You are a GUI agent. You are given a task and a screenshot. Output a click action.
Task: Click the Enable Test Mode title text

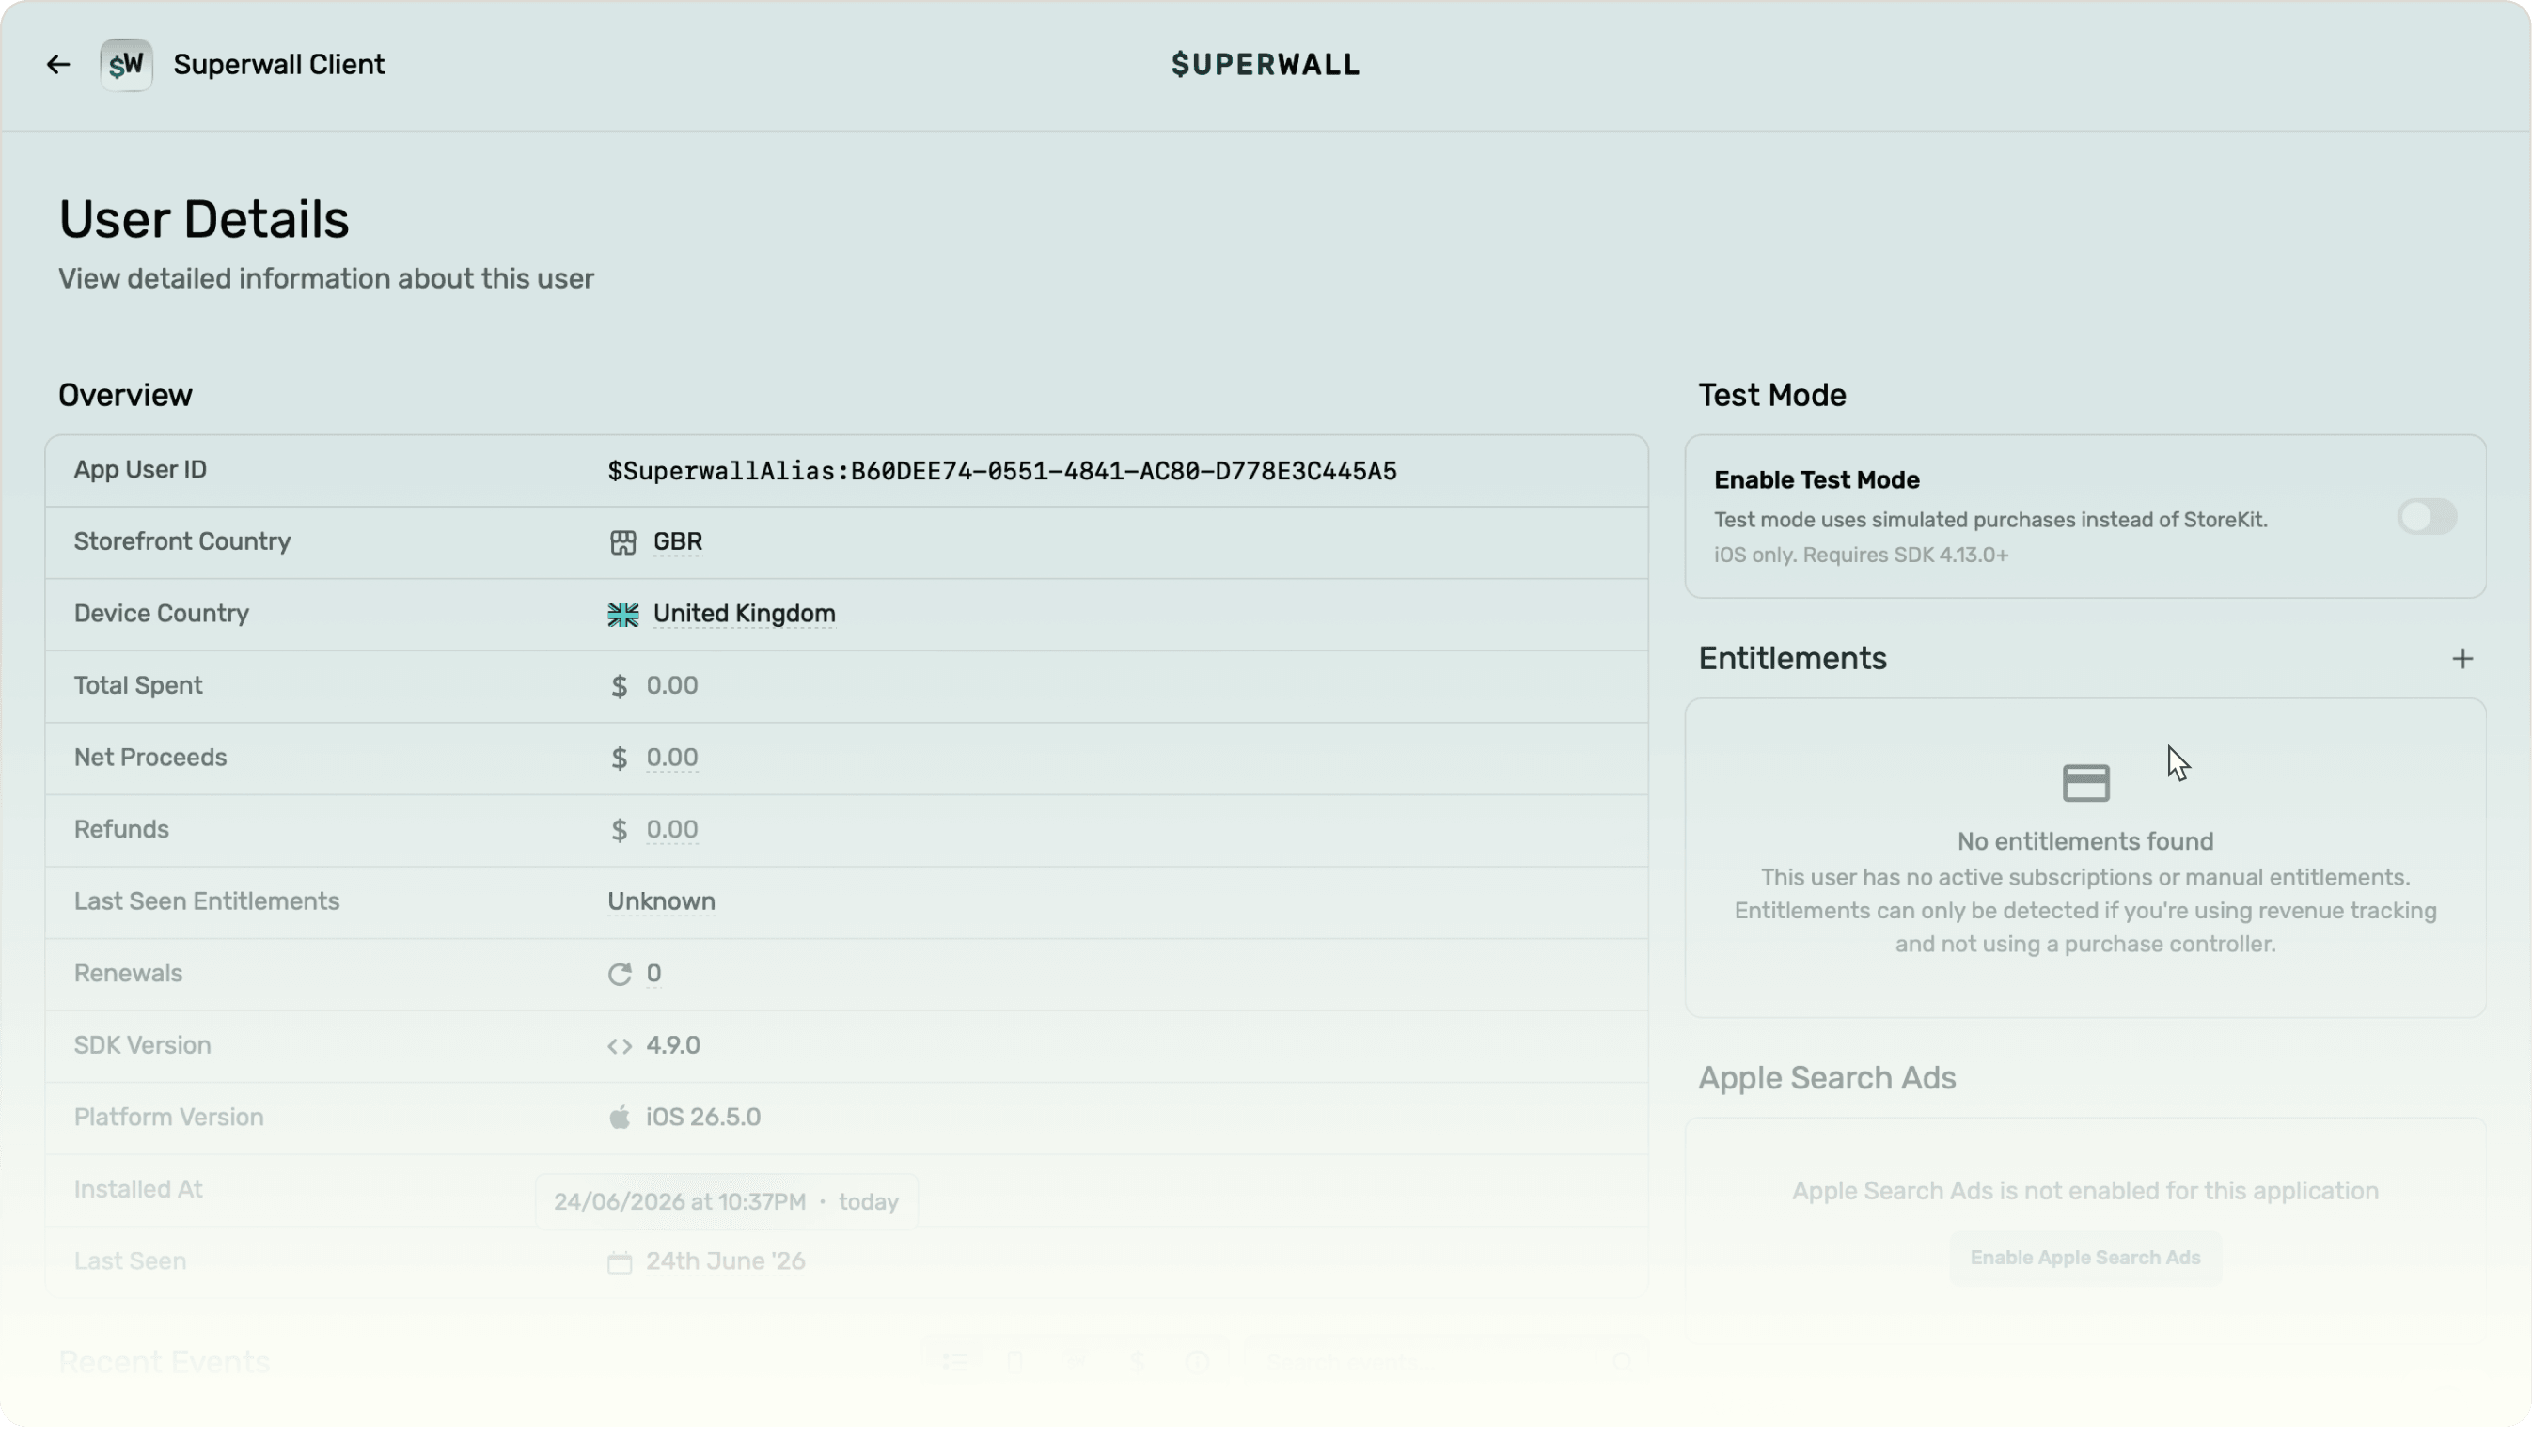point(1816,481)
